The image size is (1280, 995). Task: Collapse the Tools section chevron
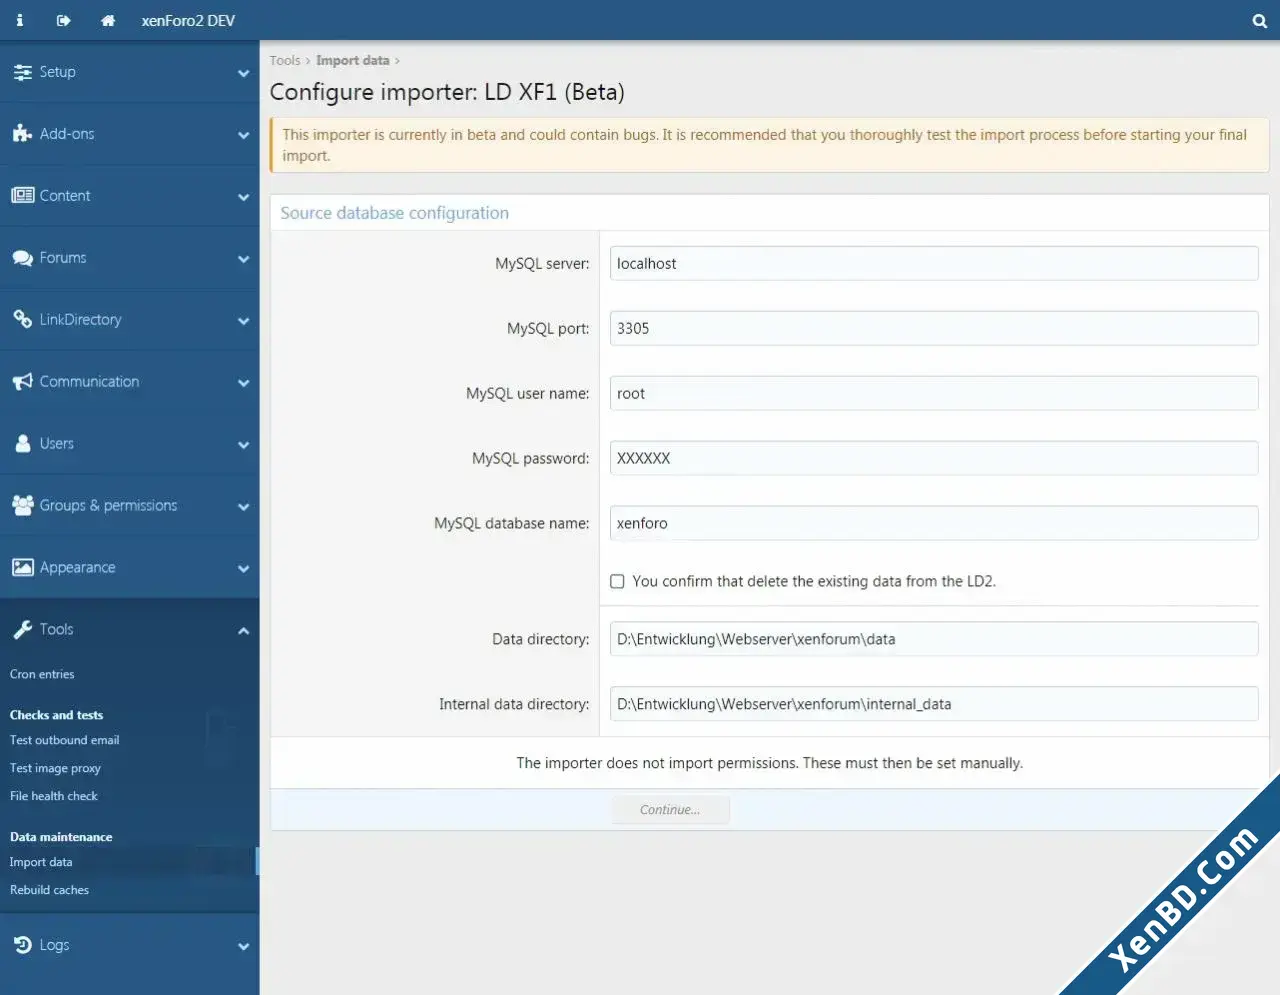pos(243,630)
